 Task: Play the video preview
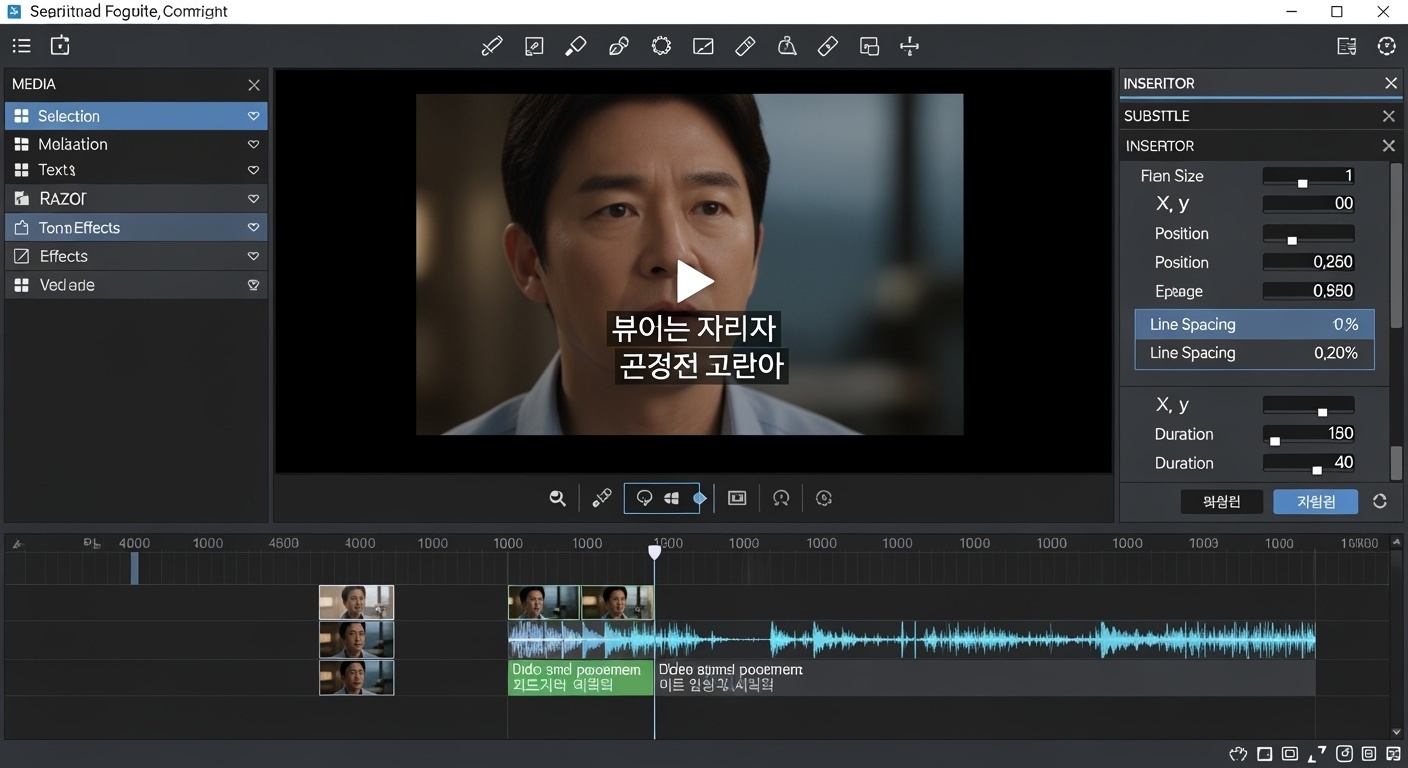[695, 281]
